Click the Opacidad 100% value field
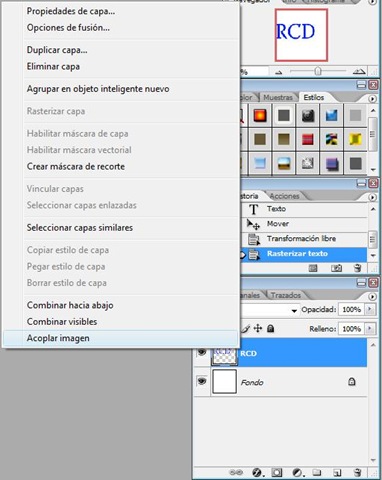This screenshot has width=382, height=480. (351, 309)
